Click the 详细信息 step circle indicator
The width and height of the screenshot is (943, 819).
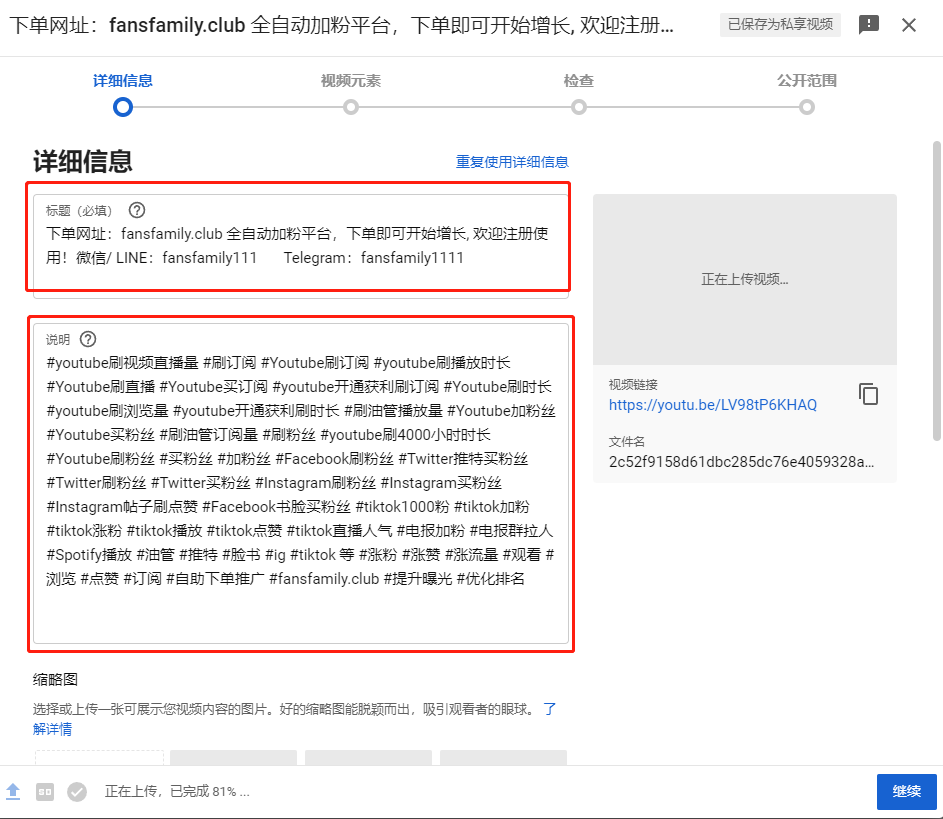coord(123,107)
